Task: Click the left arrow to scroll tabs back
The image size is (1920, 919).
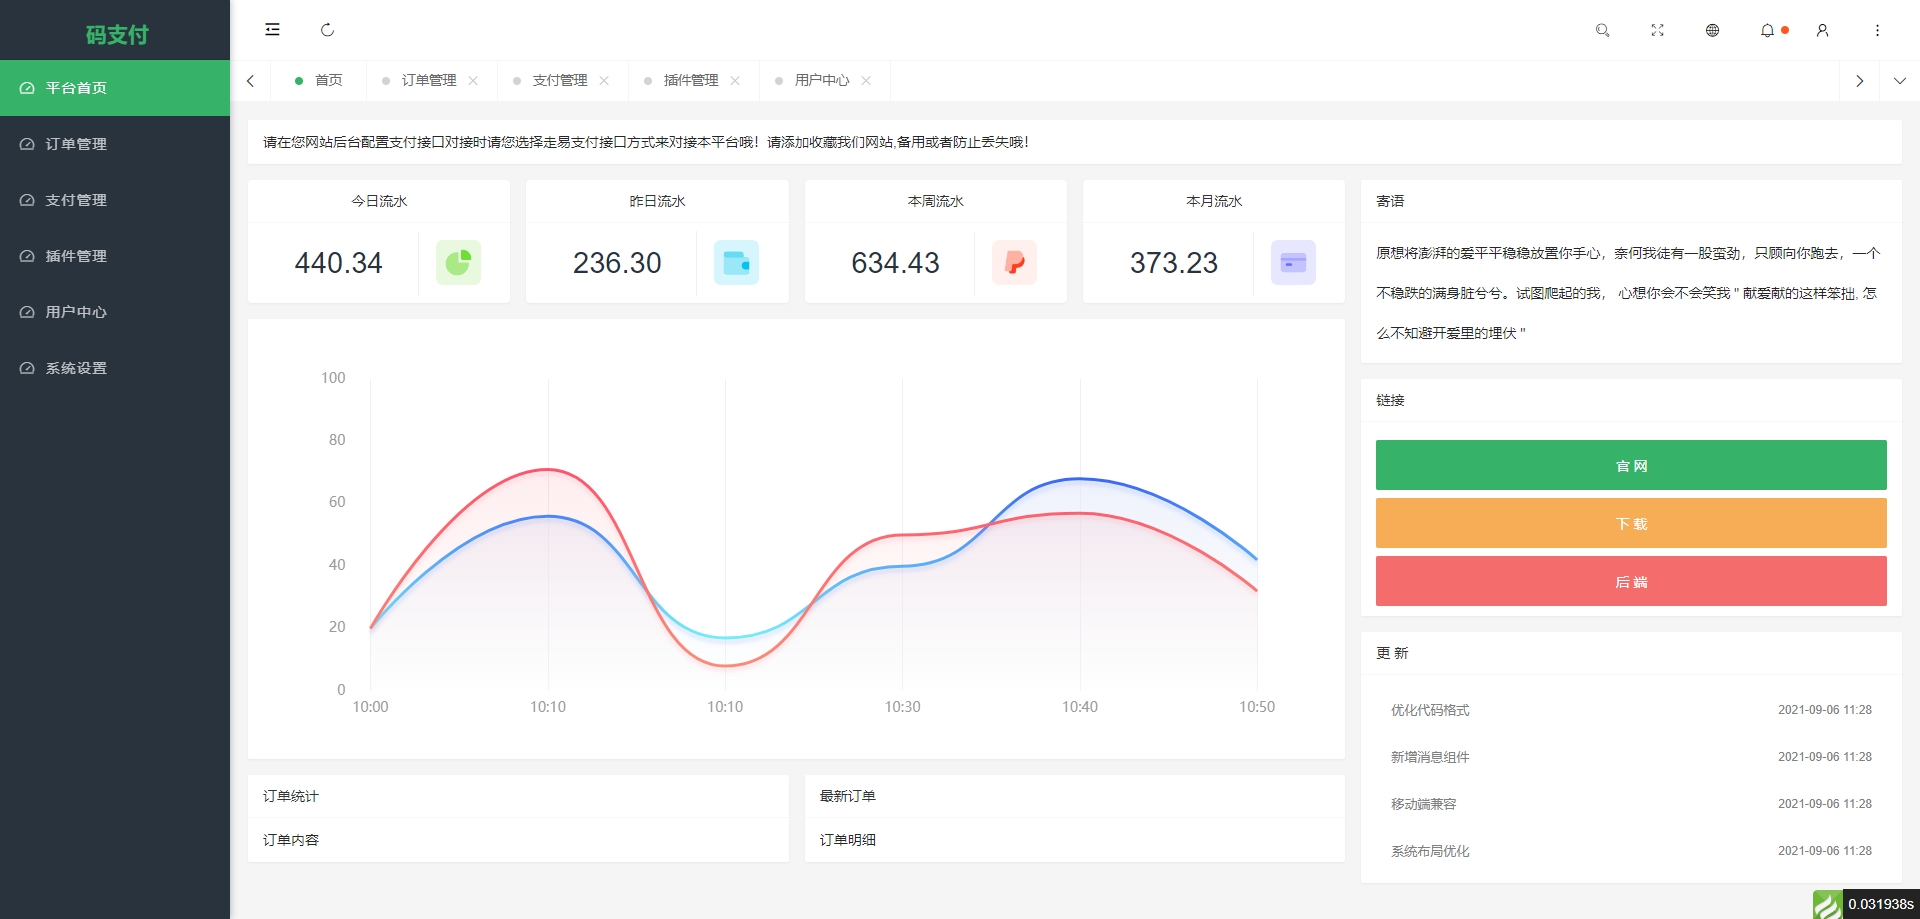Action: pyautogui.click(x=251, y=80)
